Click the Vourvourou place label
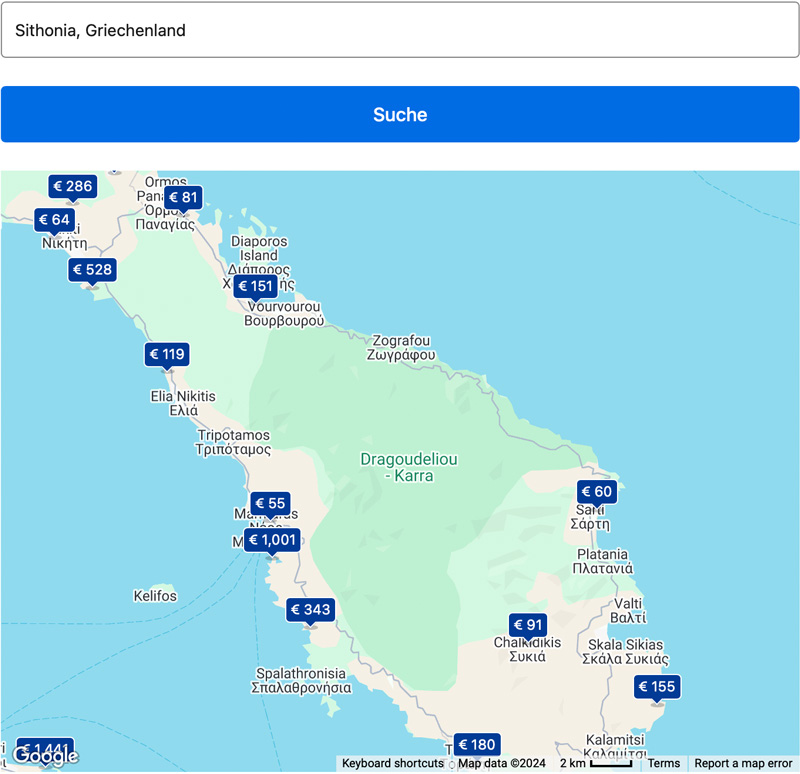 click(x=284, y=314)
